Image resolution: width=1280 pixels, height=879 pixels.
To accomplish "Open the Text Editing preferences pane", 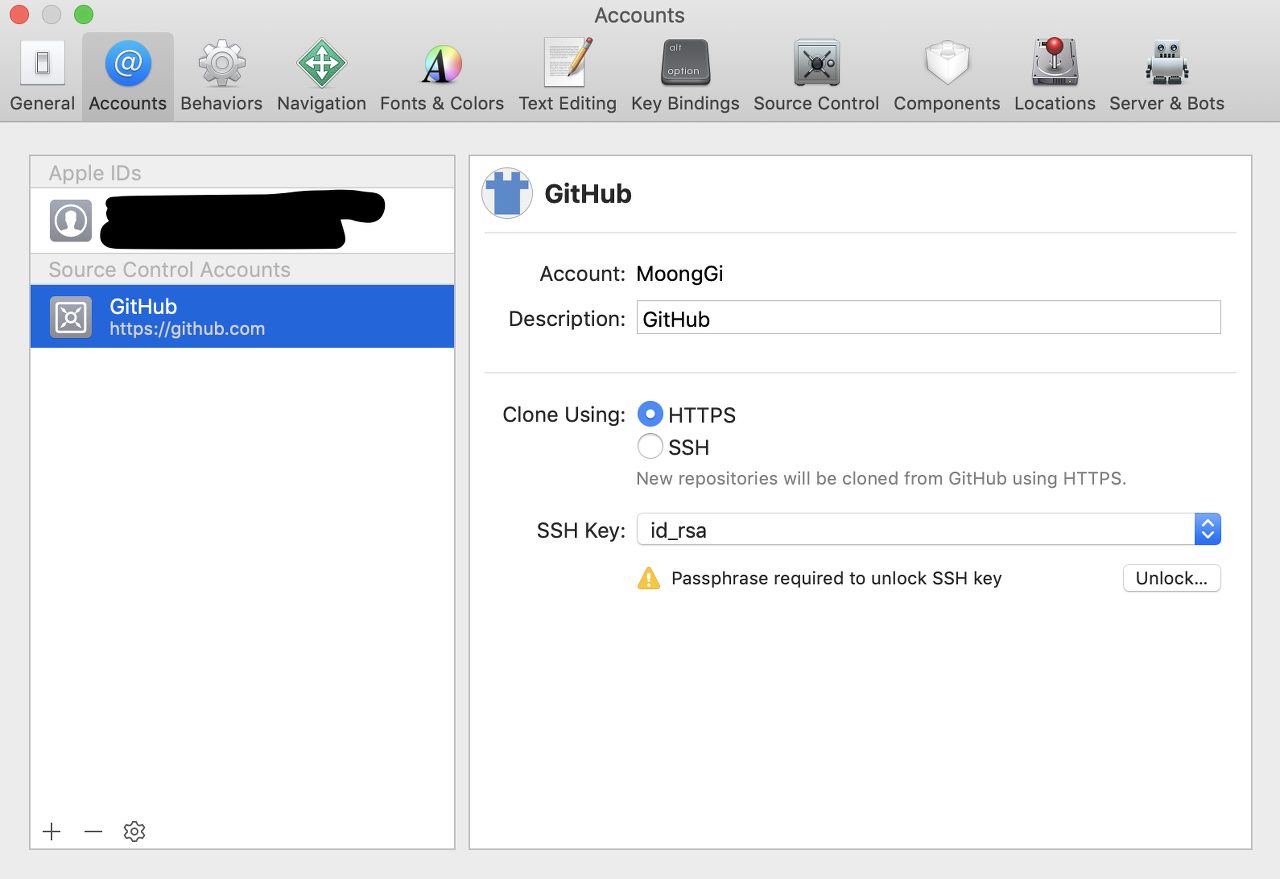I will point(567,77).
